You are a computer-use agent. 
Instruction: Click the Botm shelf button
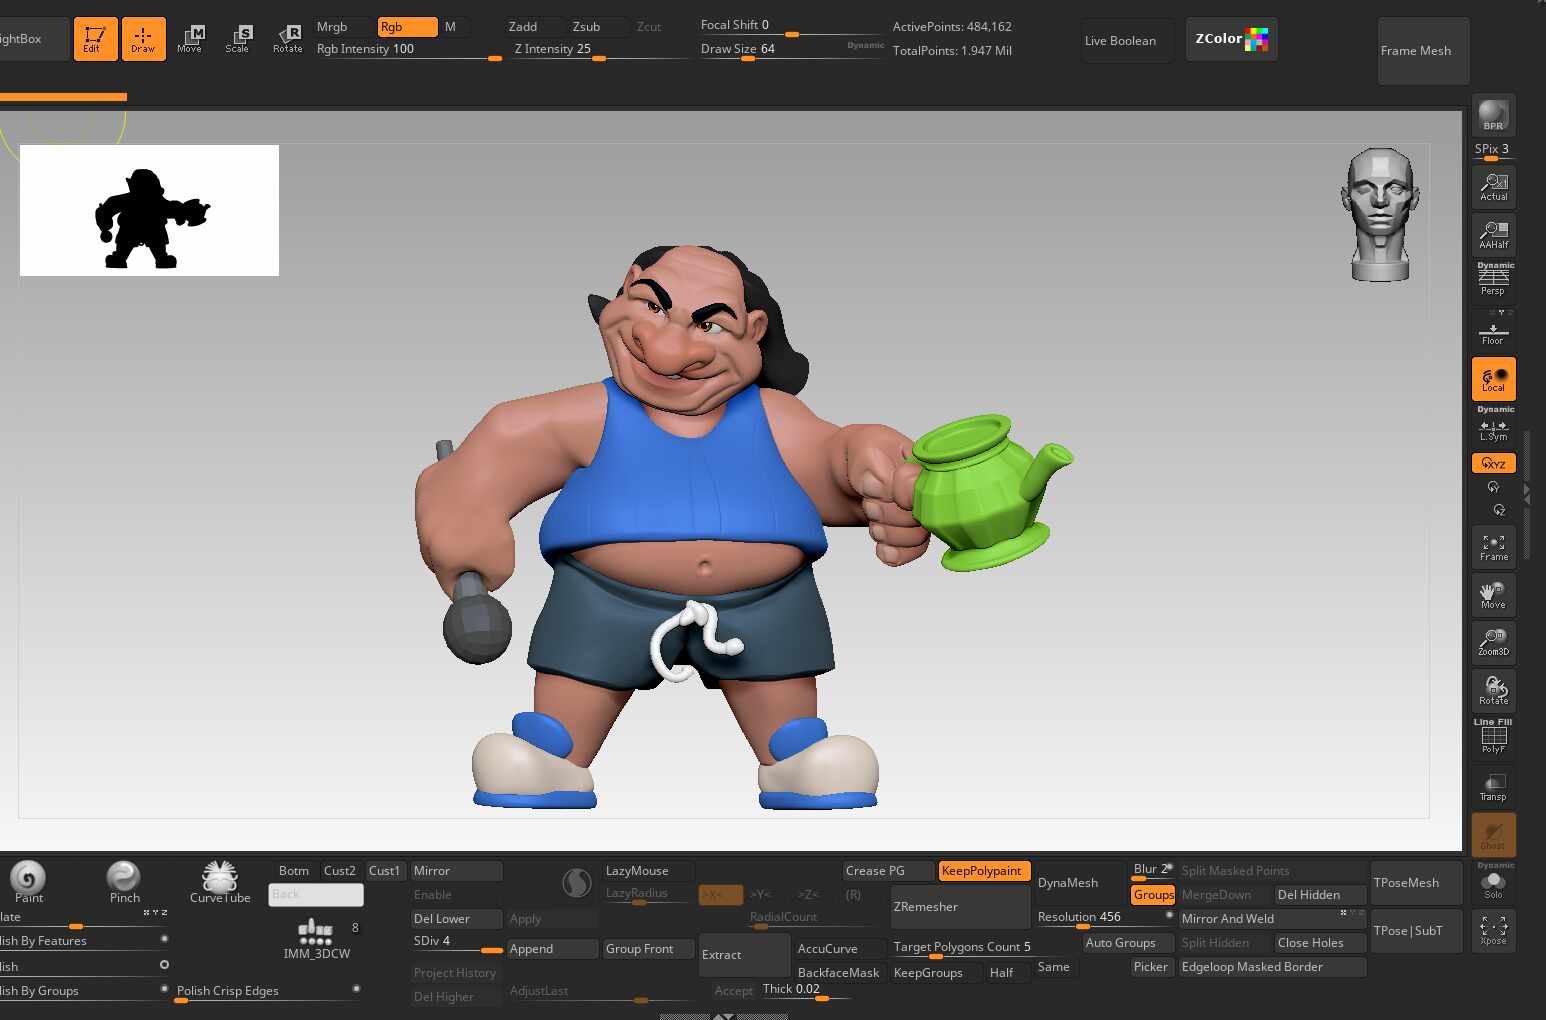(x=294, y=871)
